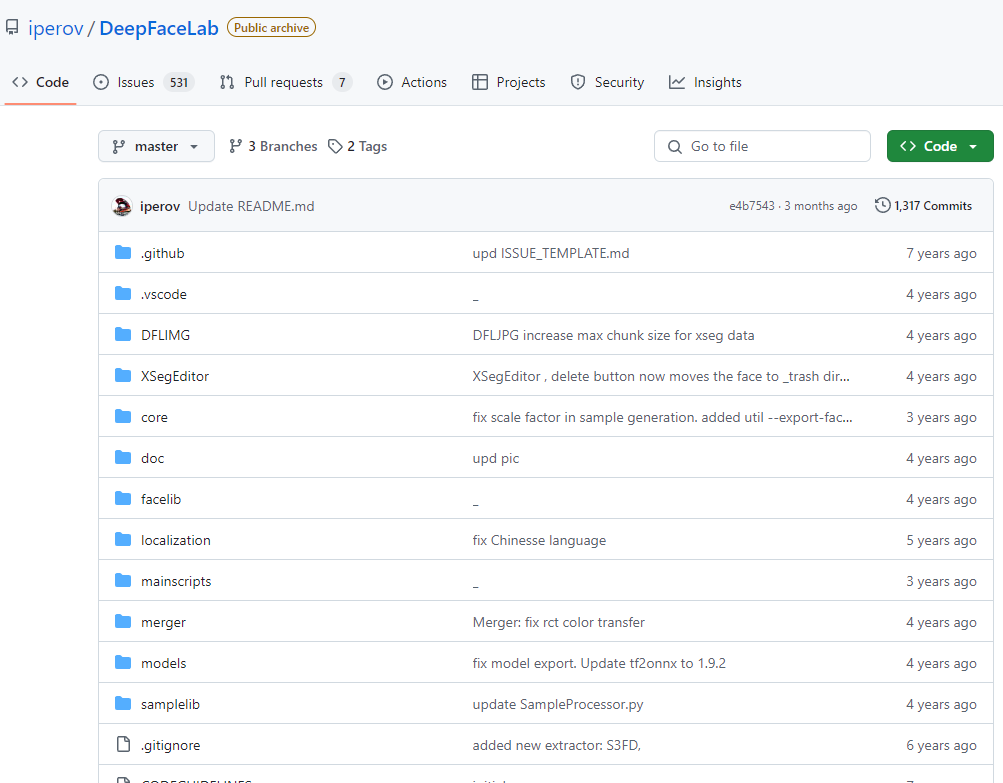Switch to the Issues tab
1003x783 pixels.
click(x=143, y=82)
